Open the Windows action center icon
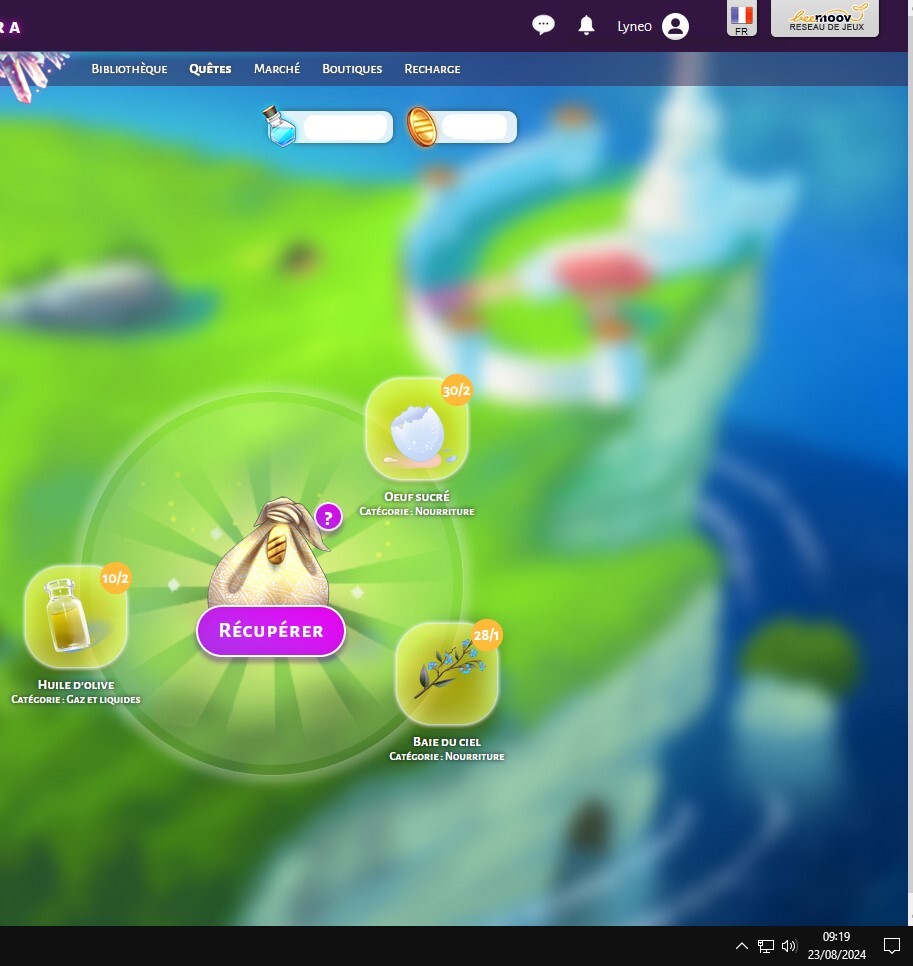 click(x=892, y=946)
